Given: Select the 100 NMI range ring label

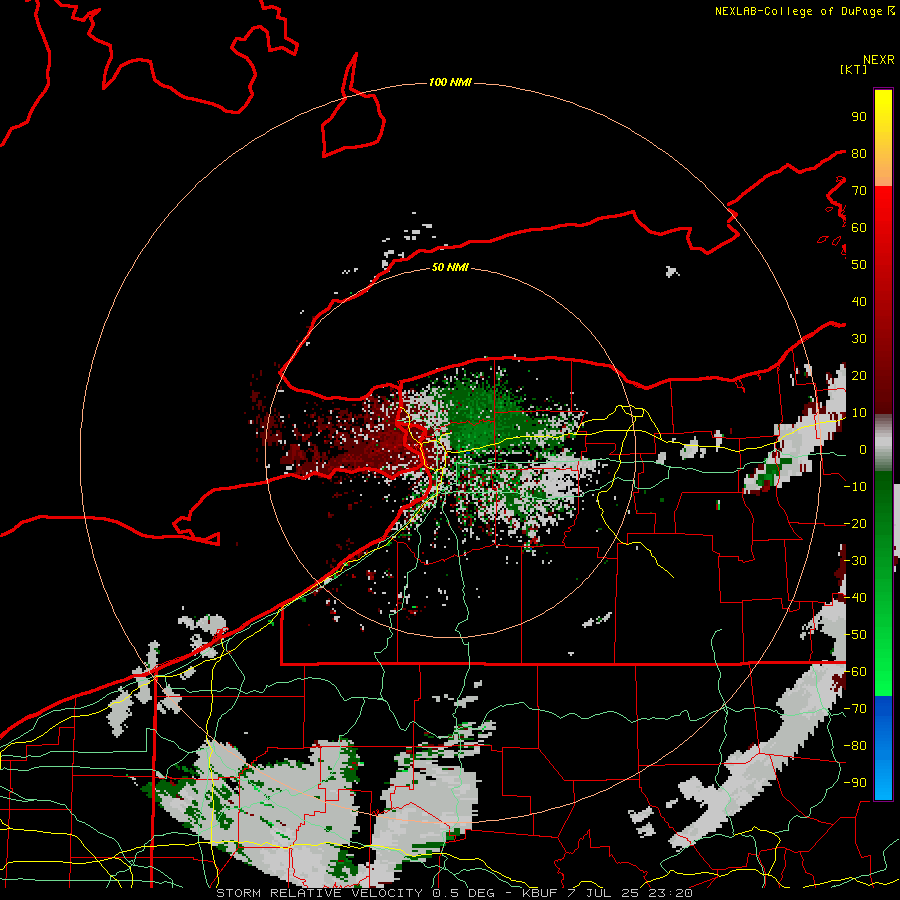Looking at the screenshot, I should 450,83.
